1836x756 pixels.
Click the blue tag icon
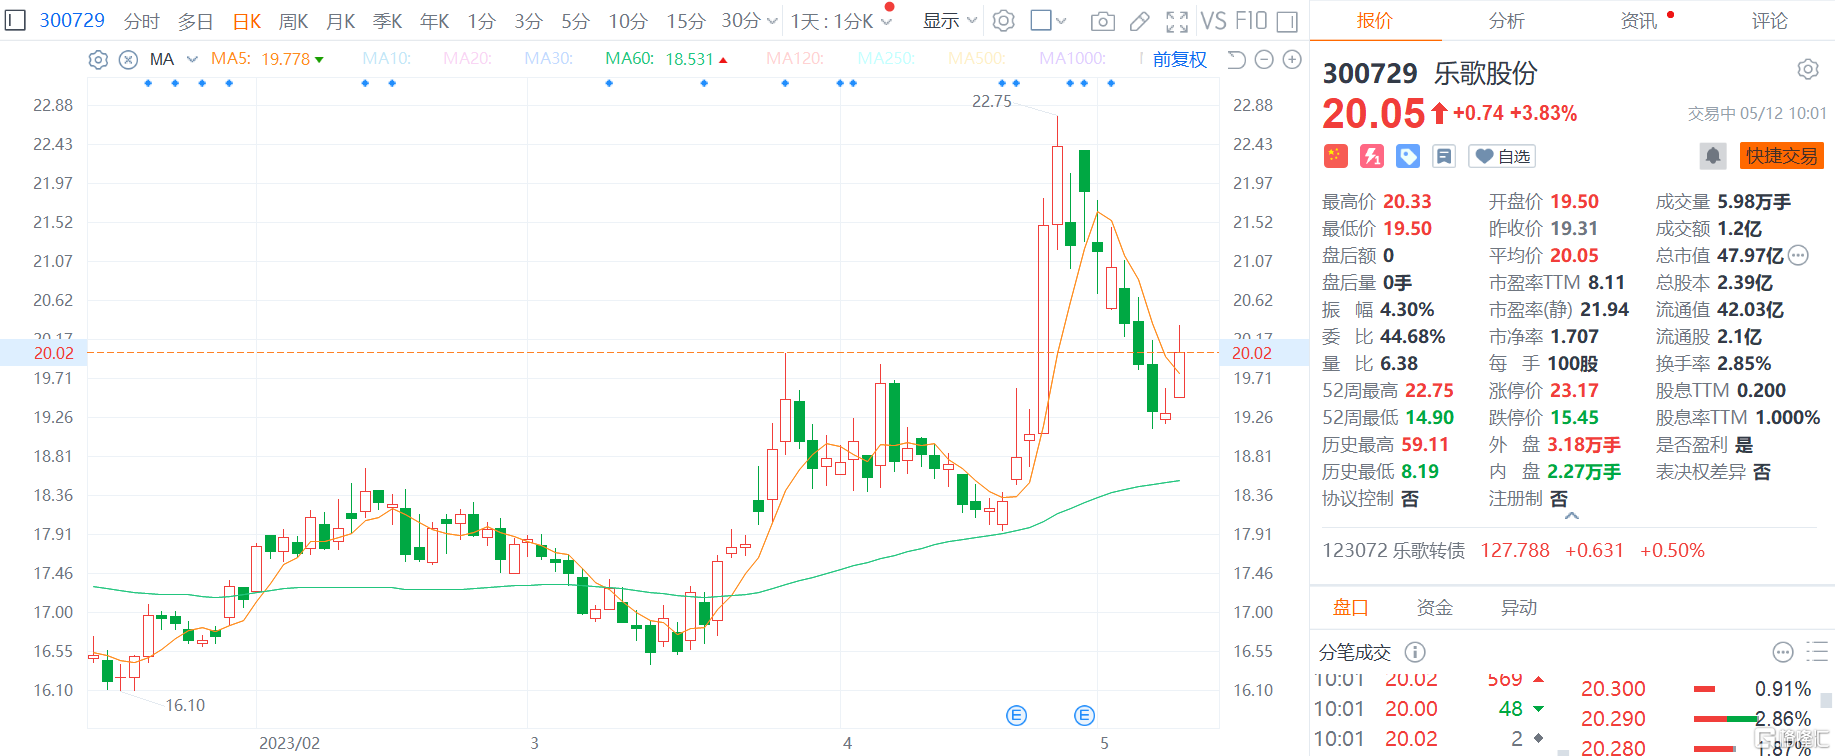1408,156
